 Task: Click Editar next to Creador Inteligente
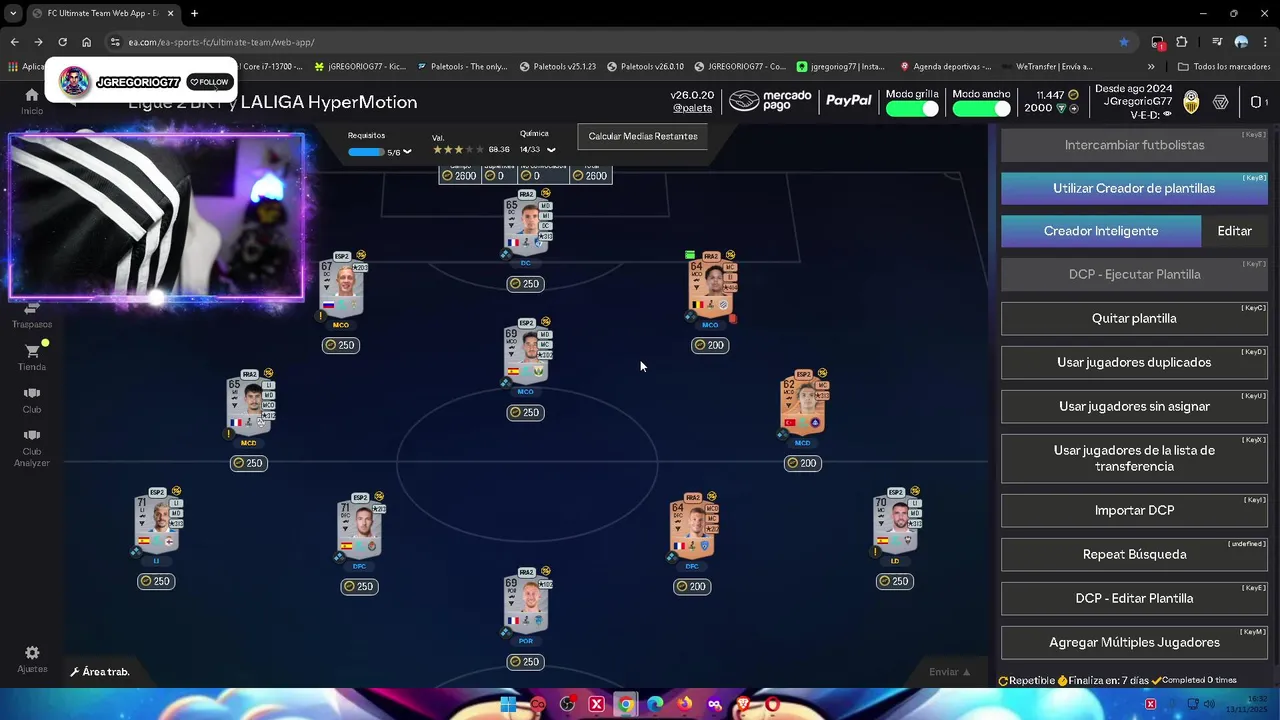point(1234,231)
